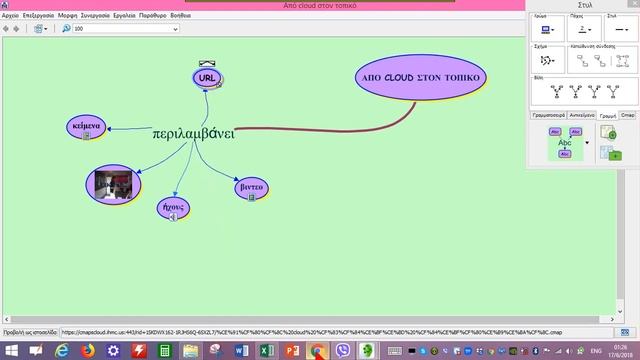Select the περιλαμβάνει linking phrase
Viewport: 640px width, 360px height.
click(193, 133)
